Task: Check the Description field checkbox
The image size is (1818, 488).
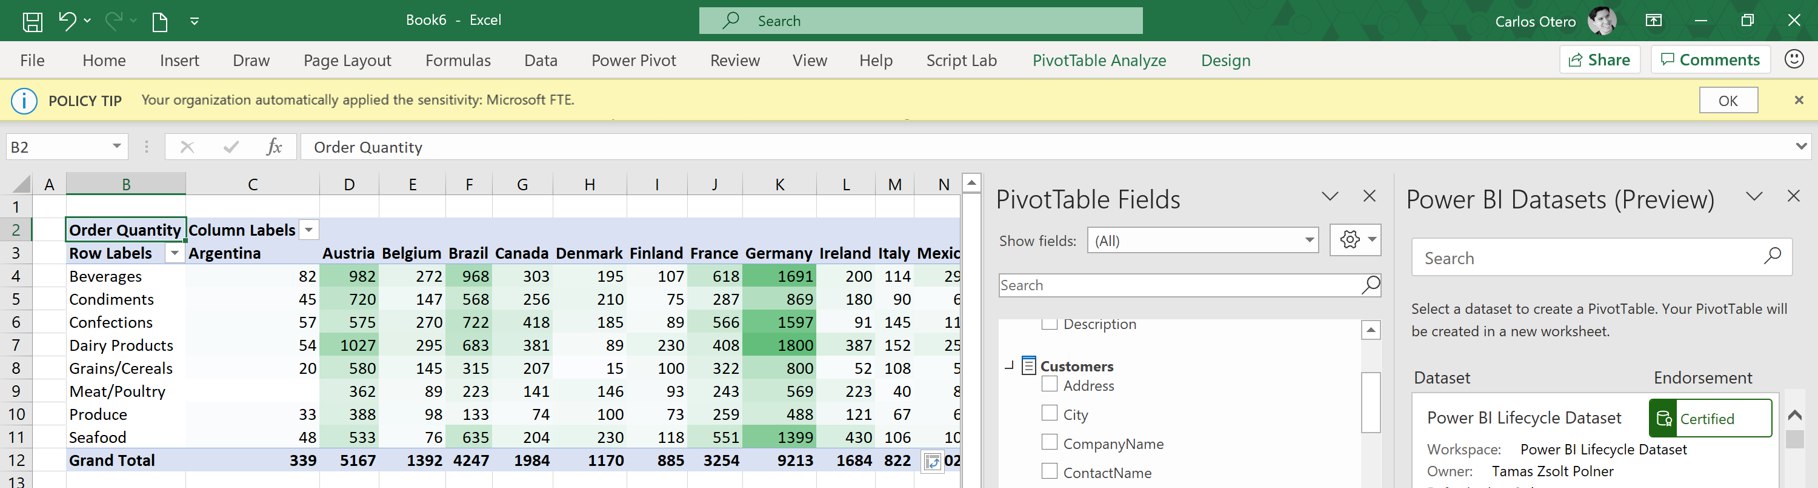Action: 1049,323
